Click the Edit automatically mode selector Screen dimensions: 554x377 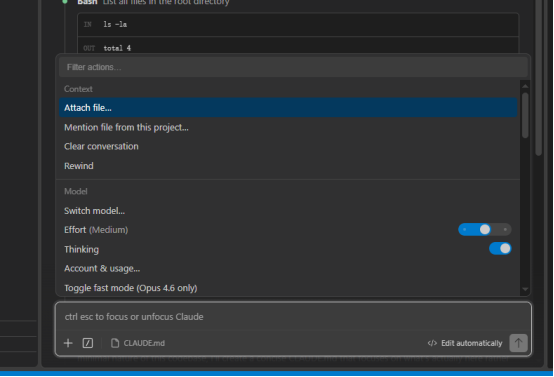[x=465, y=343]
